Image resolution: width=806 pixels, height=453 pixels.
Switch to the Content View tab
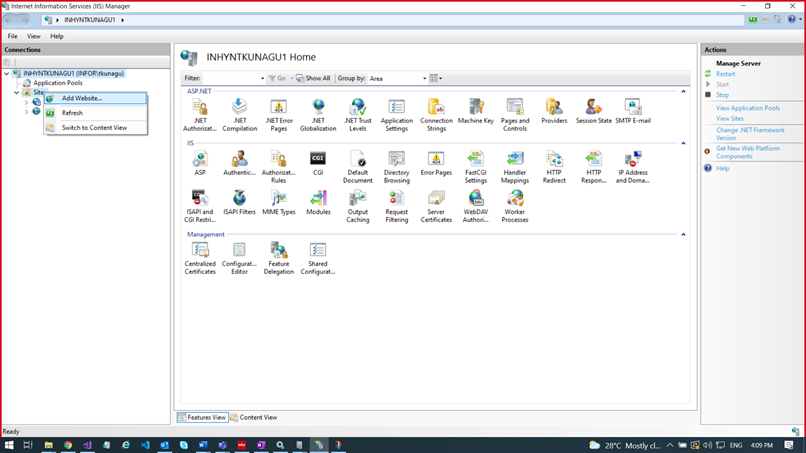tap(254, 417)
